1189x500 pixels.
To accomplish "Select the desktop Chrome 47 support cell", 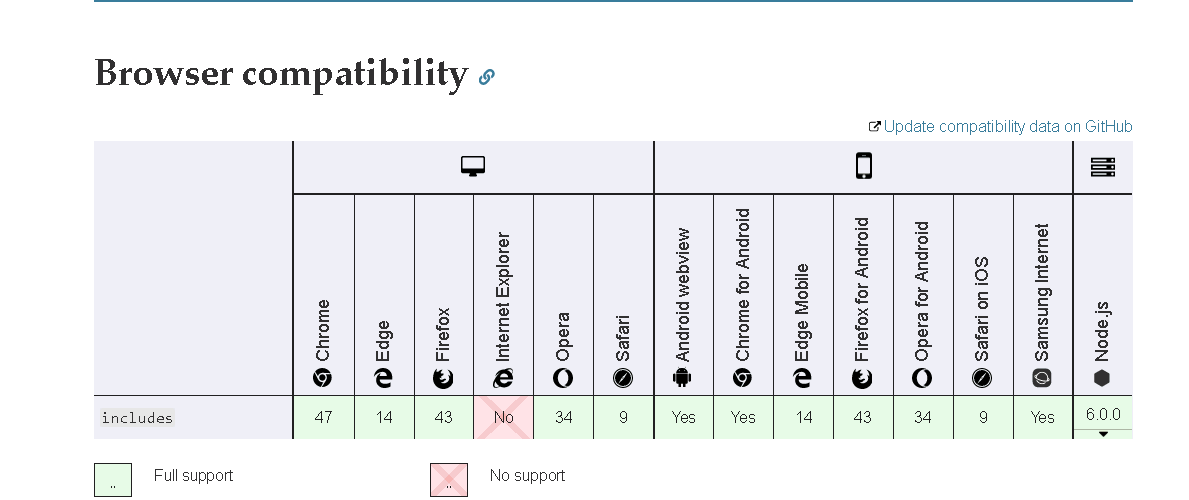I will pos(324,417).
